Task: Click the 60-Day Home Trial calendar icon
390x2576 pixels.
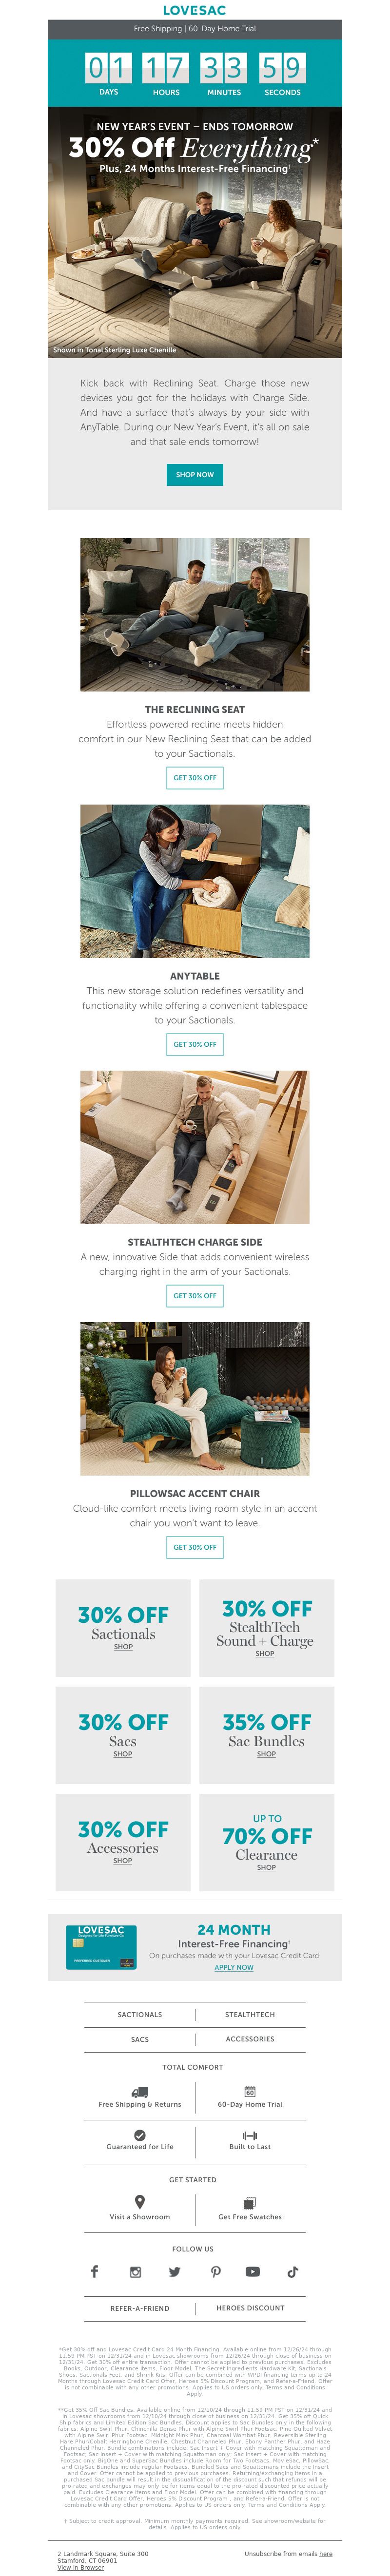Action: (250, 2091)
